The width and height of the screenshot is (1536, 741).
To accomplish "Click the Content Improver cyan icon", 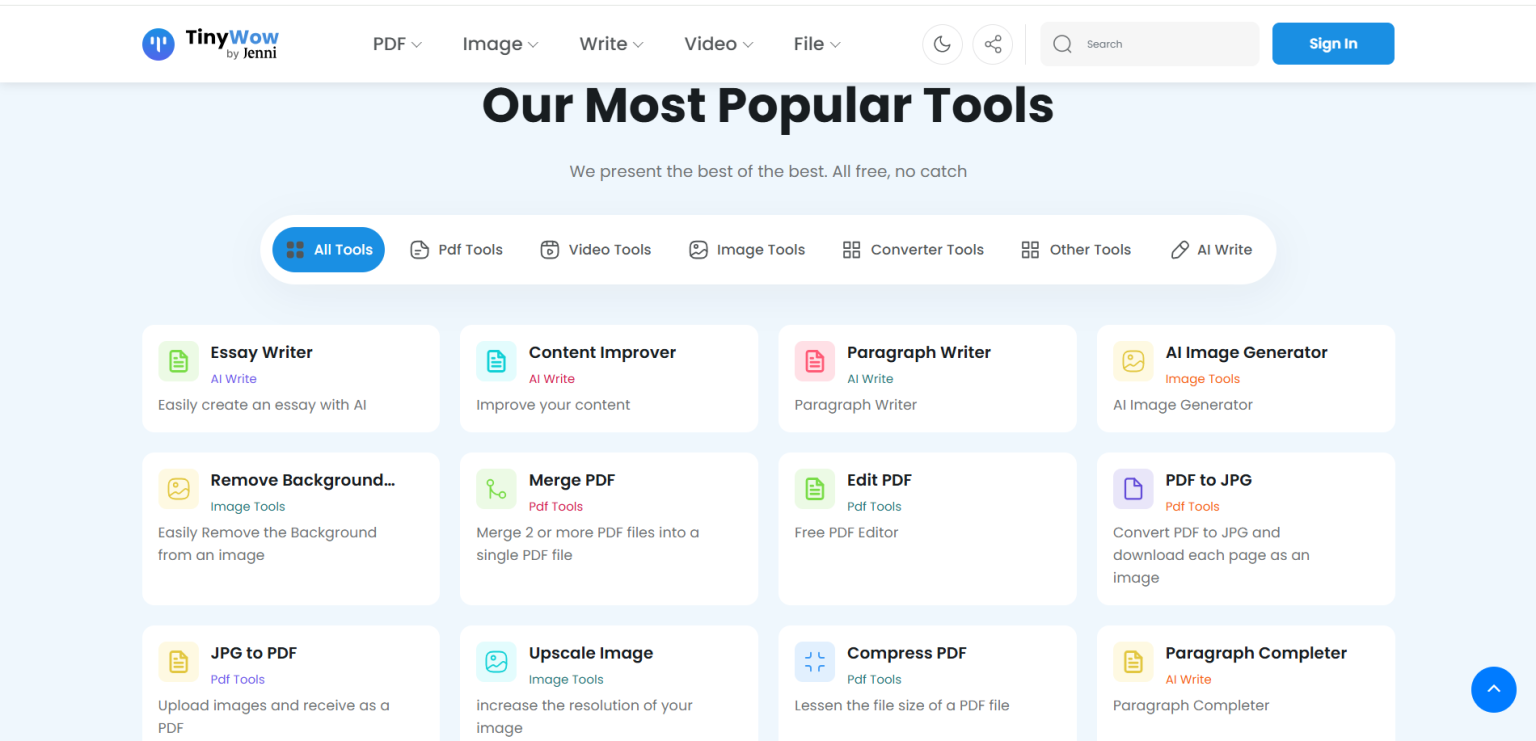I will point(496,361).
